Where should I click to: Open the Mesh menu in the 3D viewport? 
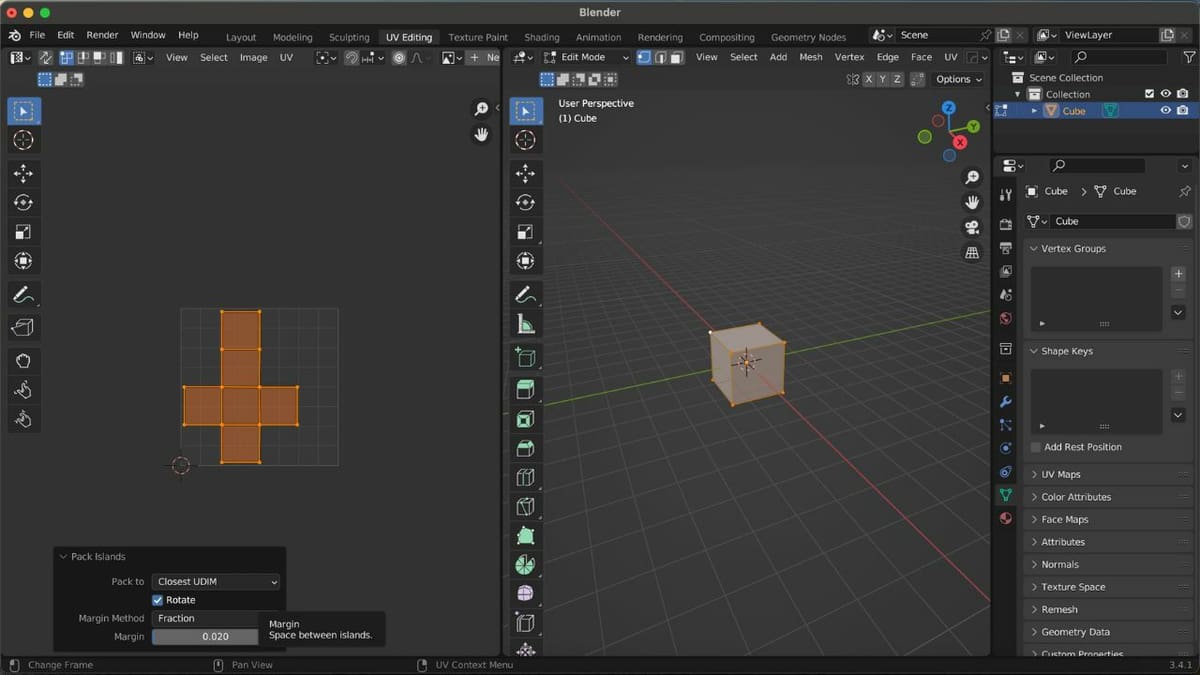[810, 57]
